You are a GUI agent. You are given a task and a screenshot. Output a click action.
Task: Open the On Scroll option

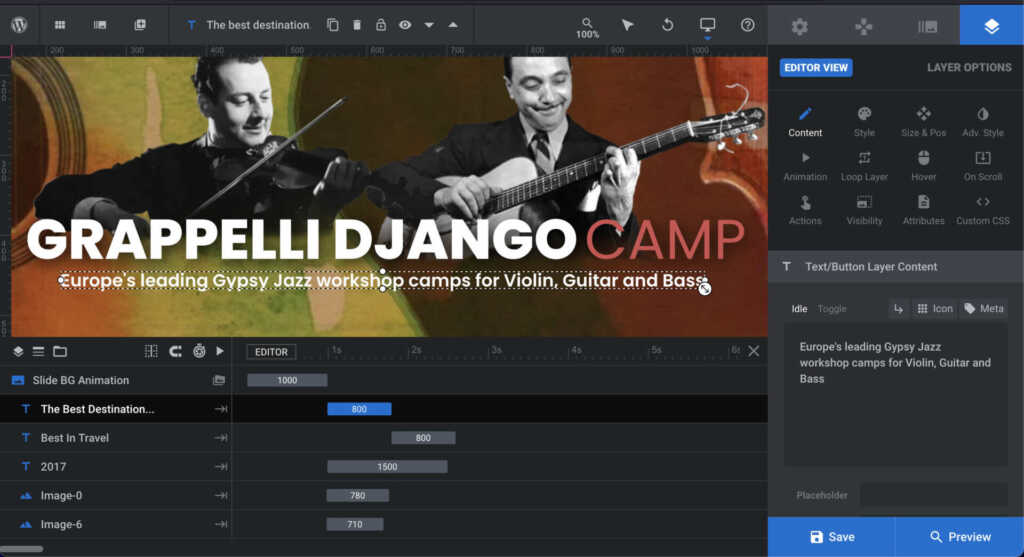[983, 167]
